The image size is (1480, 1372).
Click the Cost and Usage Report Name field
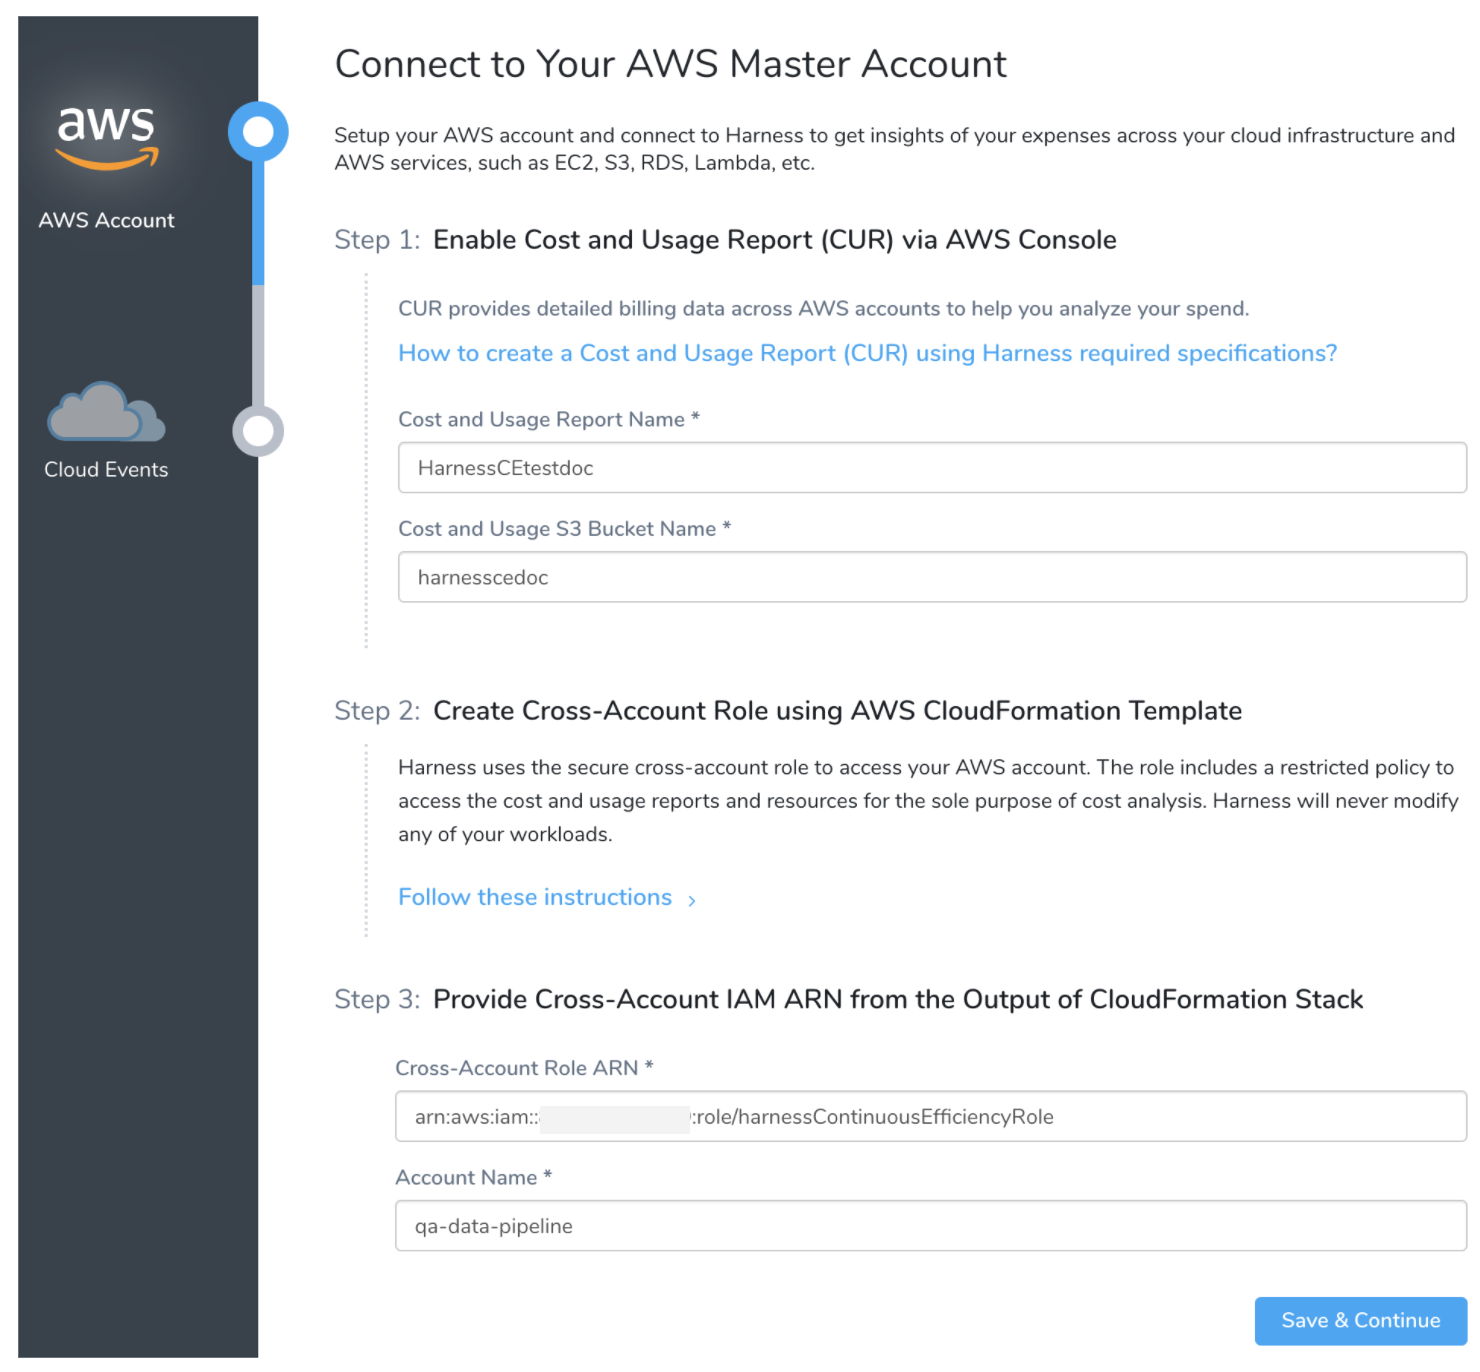tap(932, 468)
